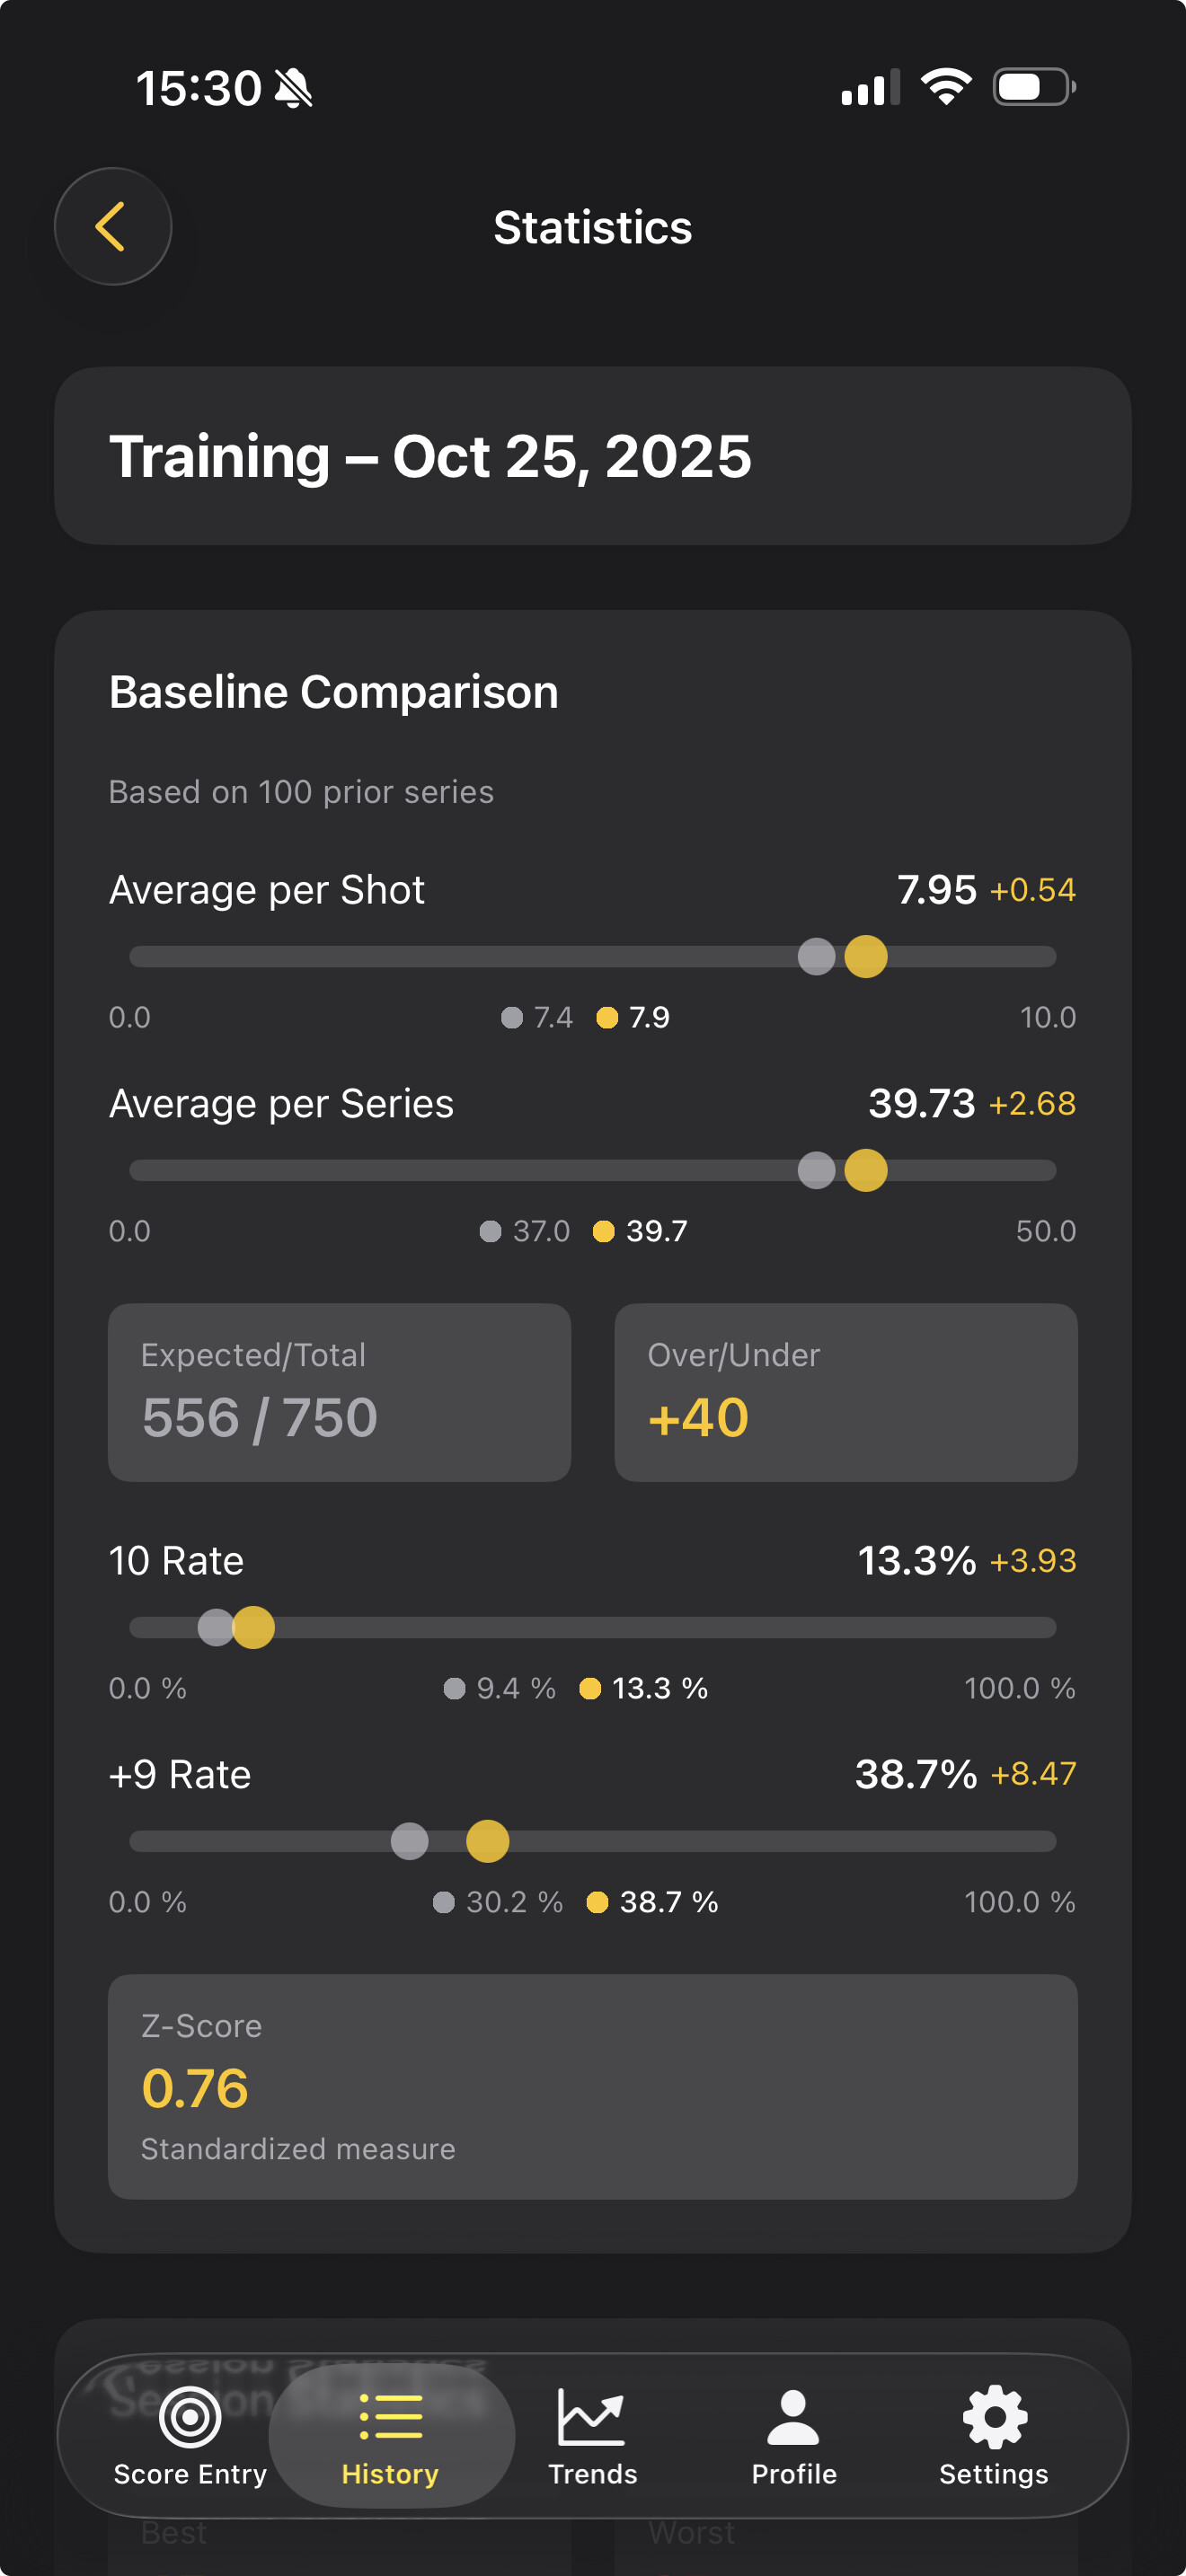Tap the Statistics page title
1186x2576 pixels.
click(x=592, y=228)
